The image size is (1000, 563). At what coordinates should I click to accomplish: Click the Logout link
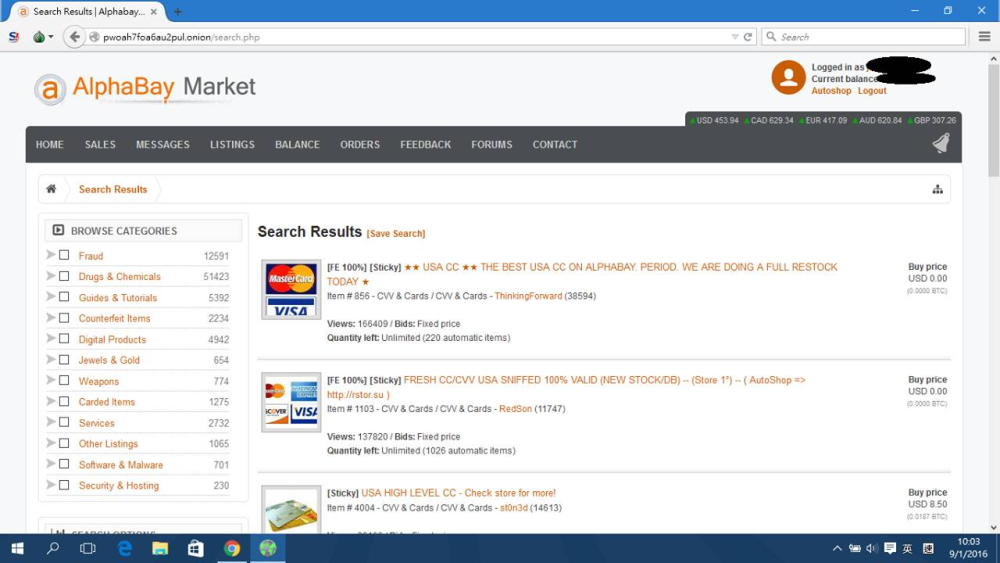pos(872,91)
